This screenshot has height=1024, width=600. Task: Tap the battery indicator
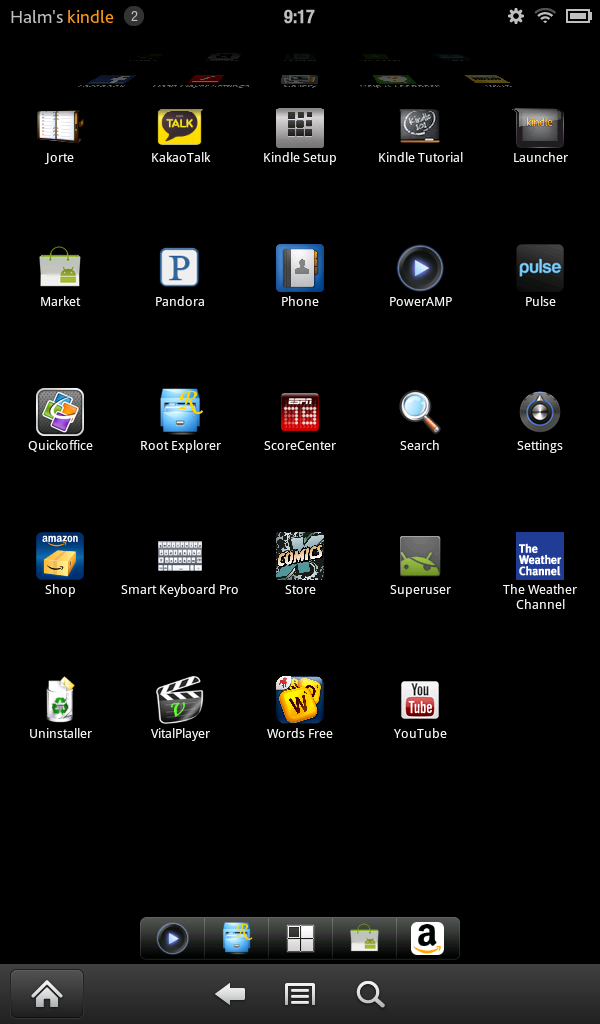click(x=578, y=16)
